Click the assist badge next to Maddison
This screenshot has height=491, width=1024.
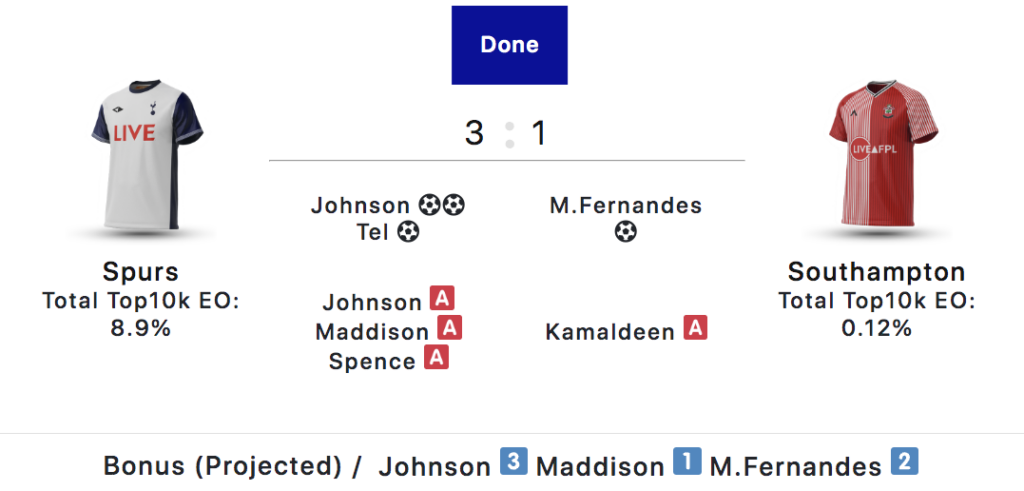coord(450,328)
